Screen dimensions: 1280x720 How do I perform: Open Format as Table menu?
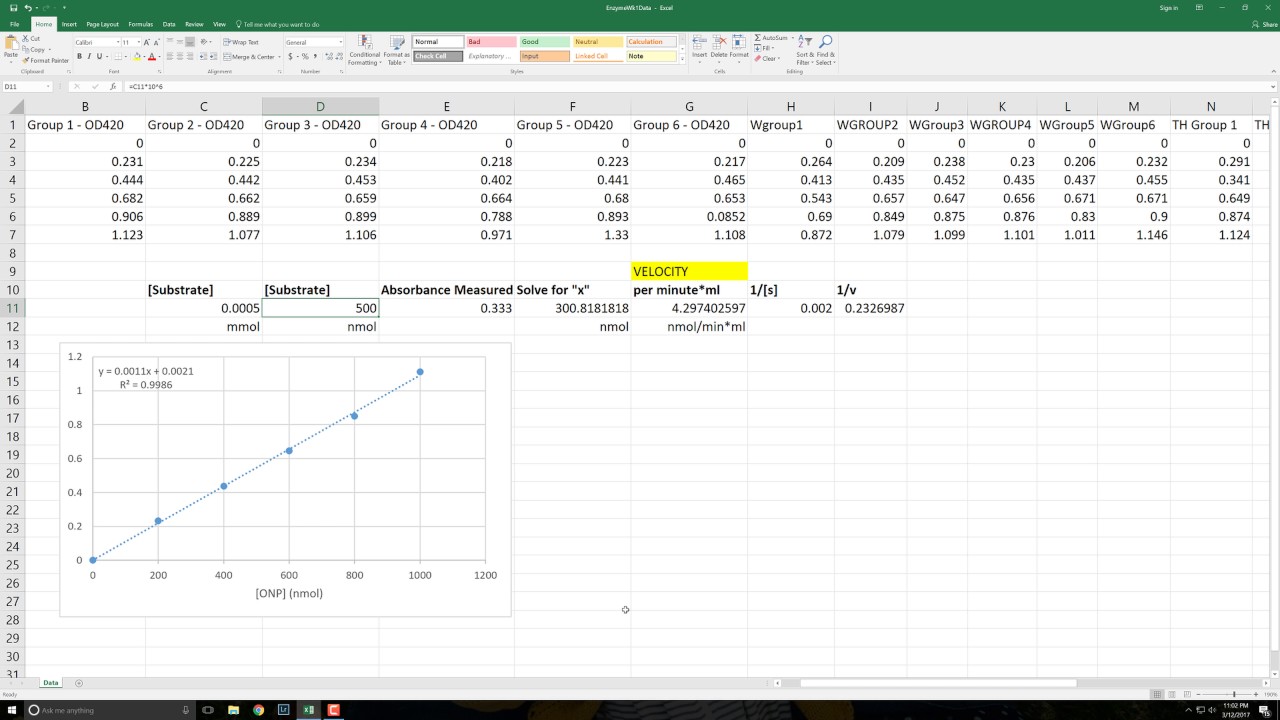[x=396, y=50]
